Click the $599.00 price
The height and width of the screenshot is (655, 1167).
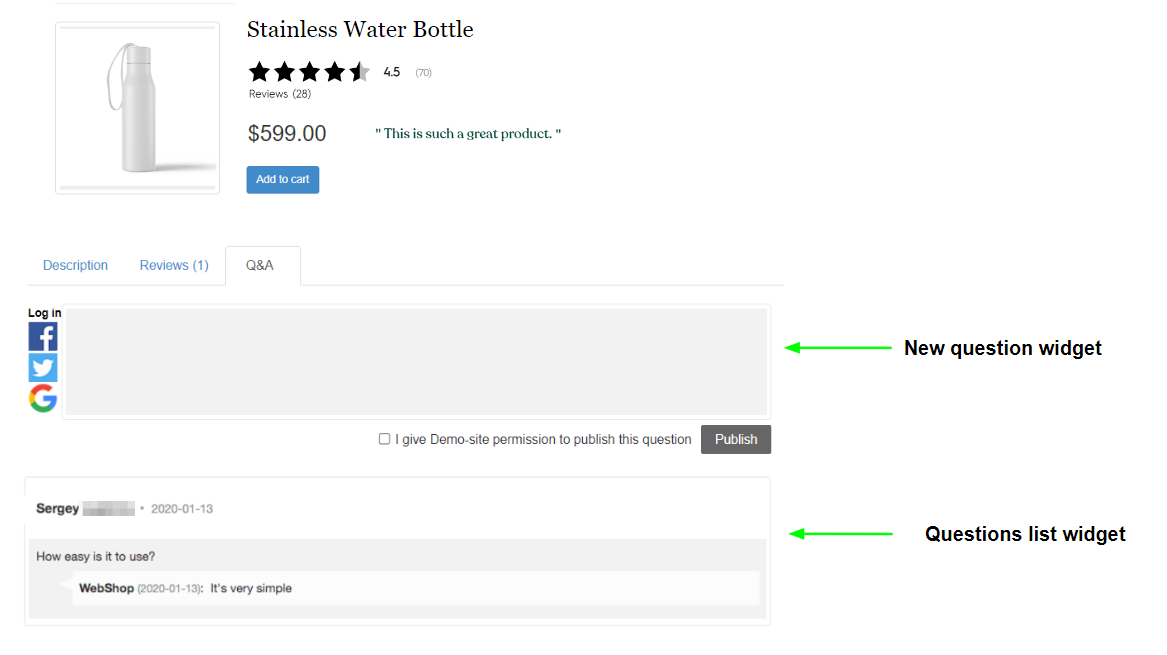287,134
